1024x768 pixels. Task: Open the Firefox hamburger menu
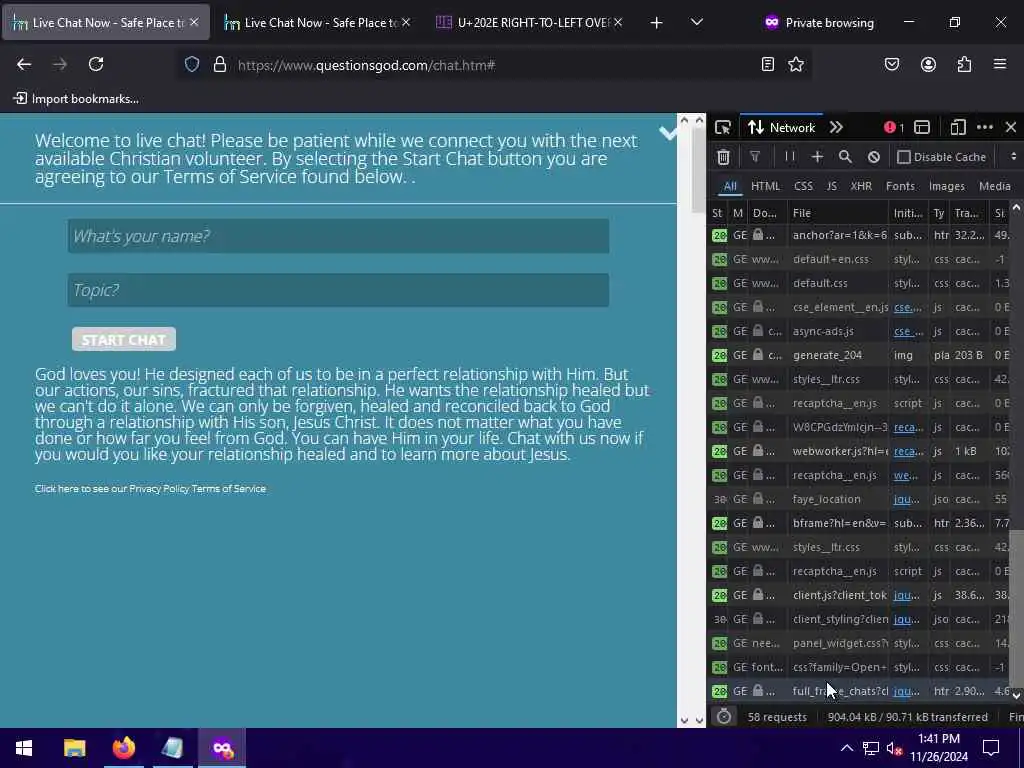[x=1000, y=64]
